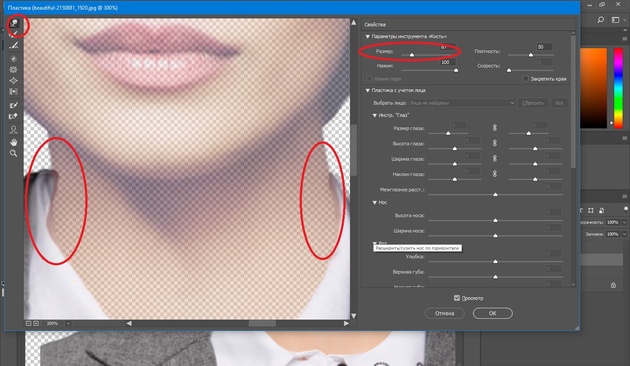Collapse the Пластика с учетом лица section
Image resolution: width=630 pixels, height=366 pixels.
tap(367, 90)
